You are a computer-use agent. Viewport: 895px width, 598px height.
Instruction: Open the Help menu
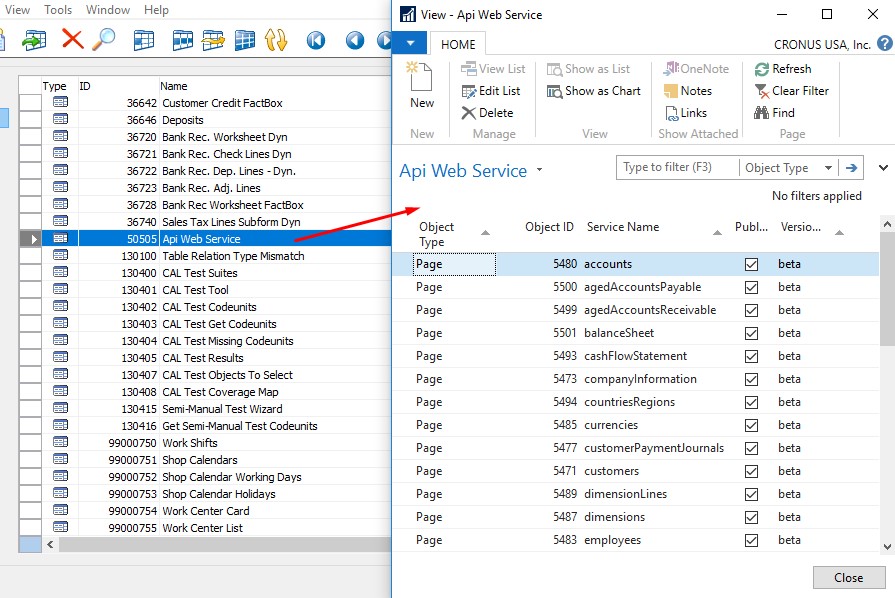[x=156, y=10]
